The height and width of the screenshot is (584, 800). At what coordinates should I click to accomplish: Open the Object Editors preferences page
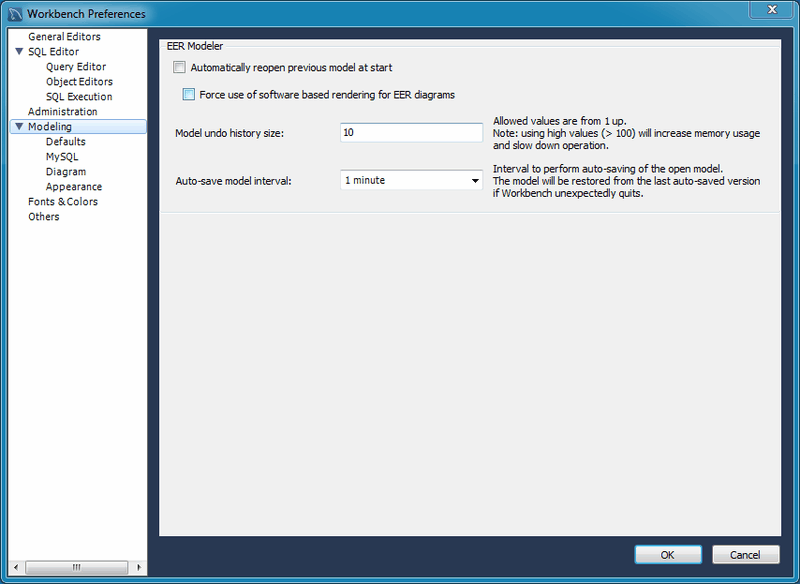click(x=79, y=82)
